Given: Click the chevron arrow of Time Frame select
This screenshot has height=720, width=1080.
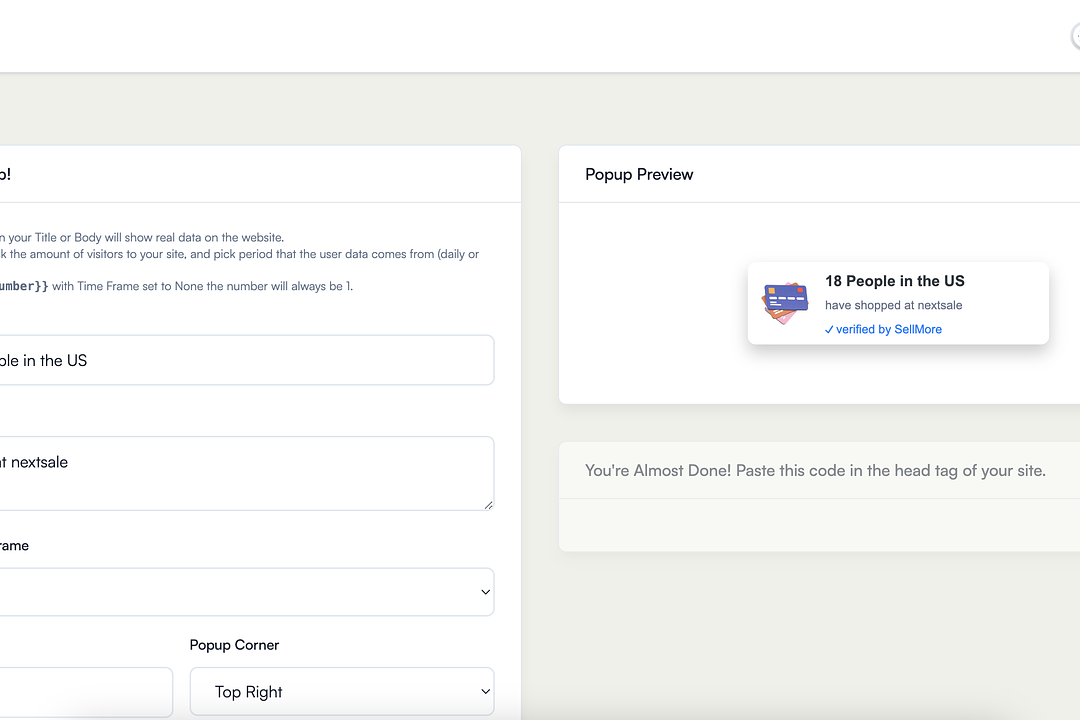Looking at the screenshot, I should point(486,592).
